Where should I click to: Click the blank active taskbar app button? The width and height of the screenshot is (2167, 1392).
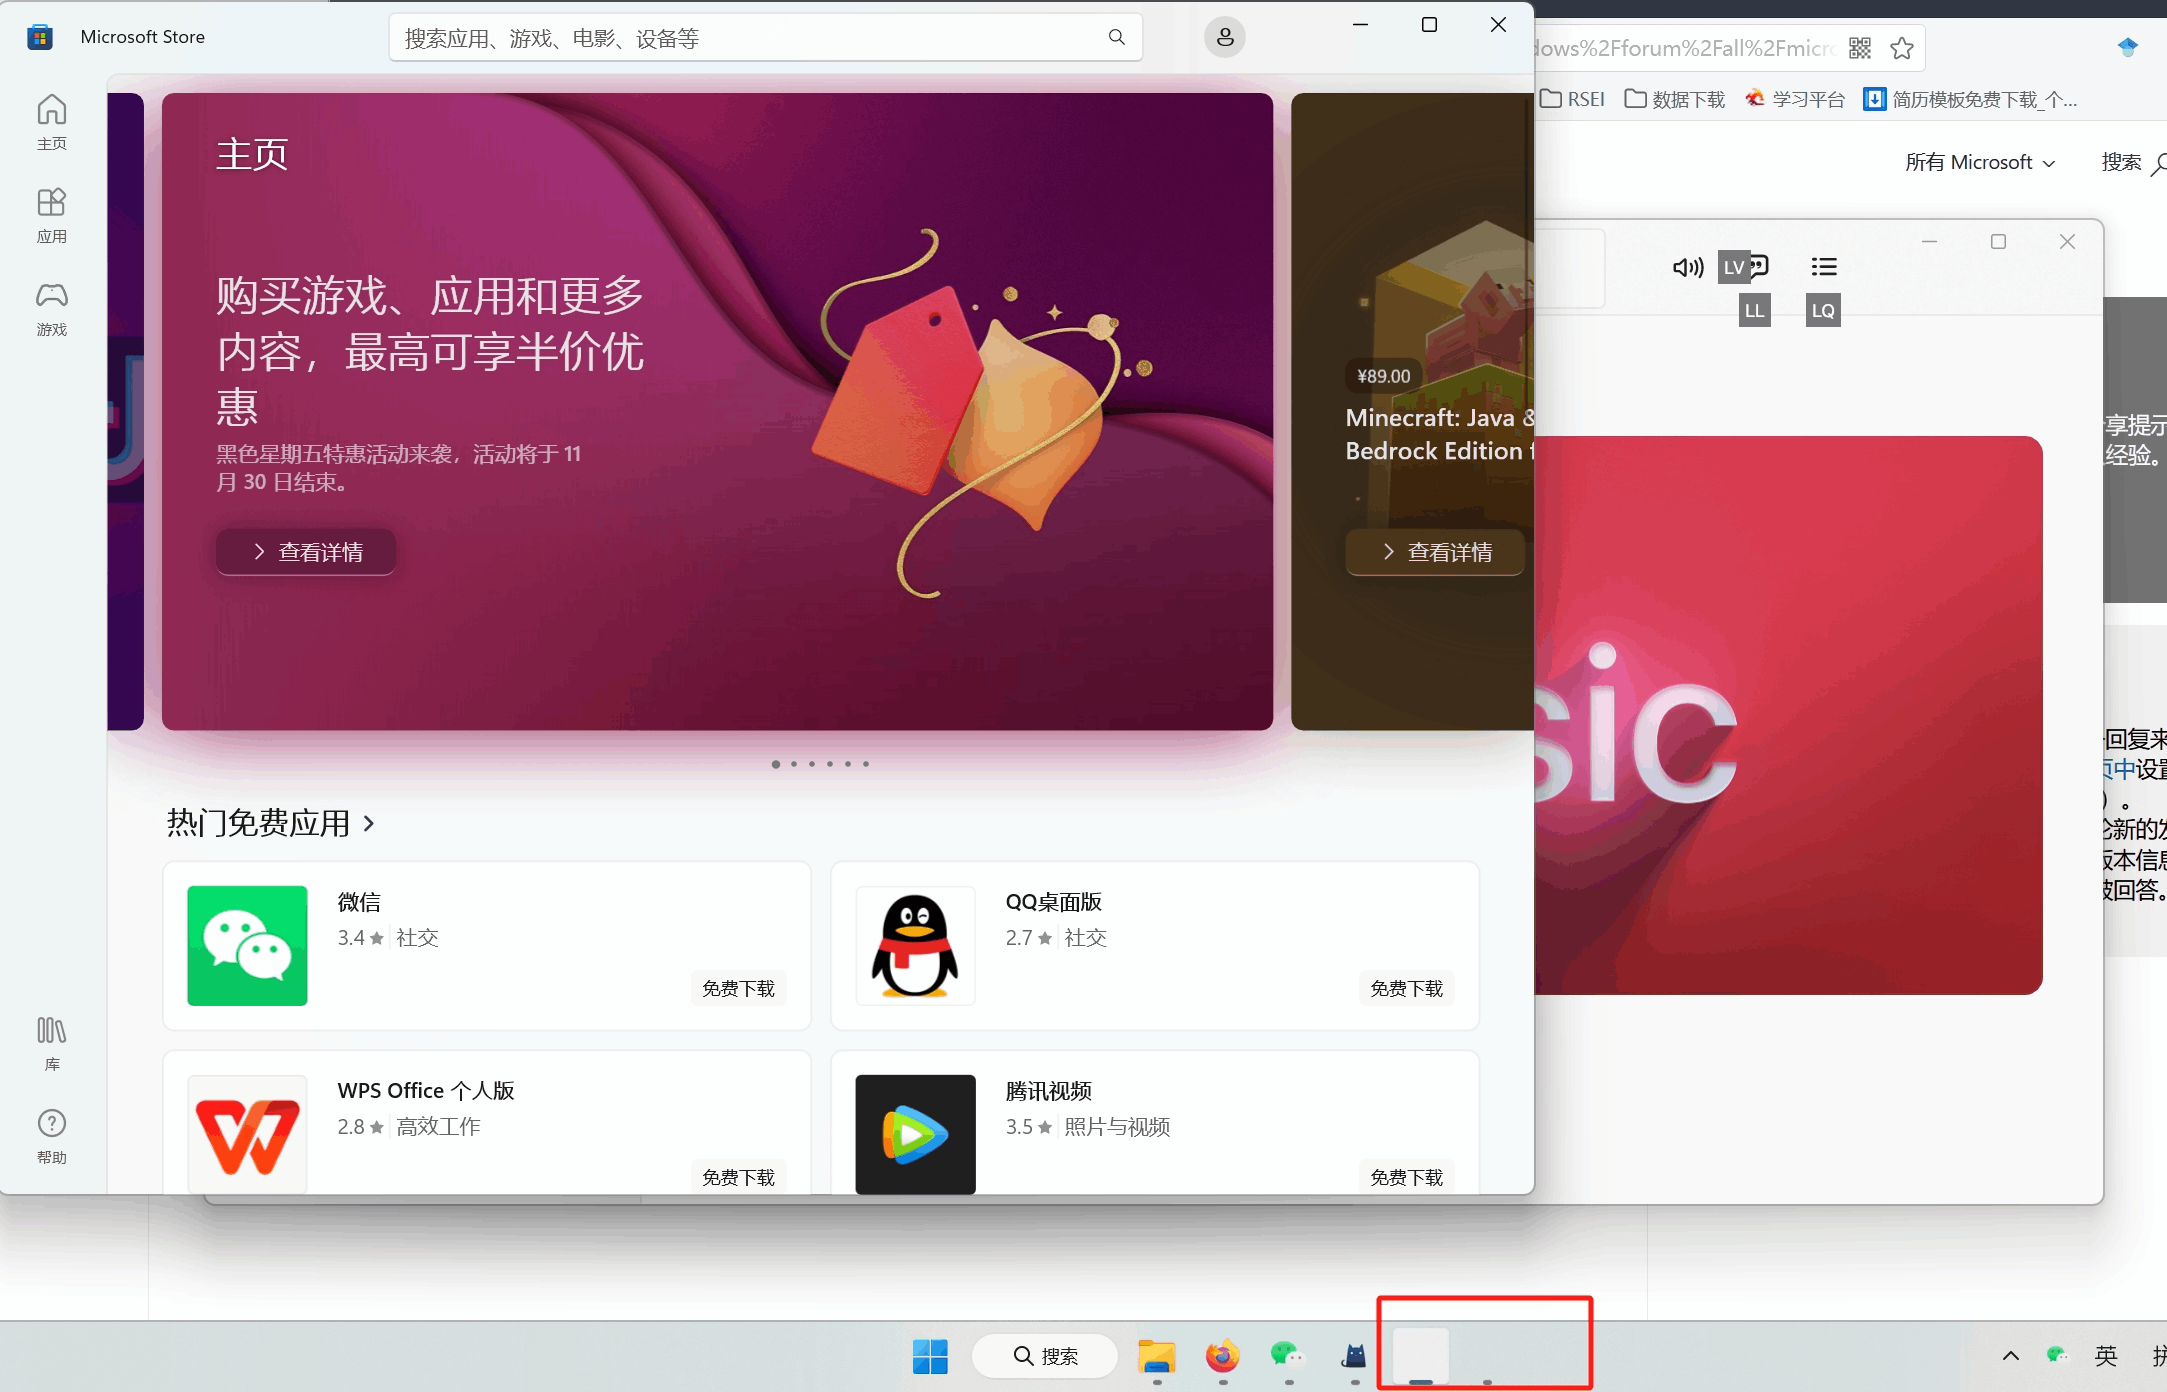[1421, 1356]
